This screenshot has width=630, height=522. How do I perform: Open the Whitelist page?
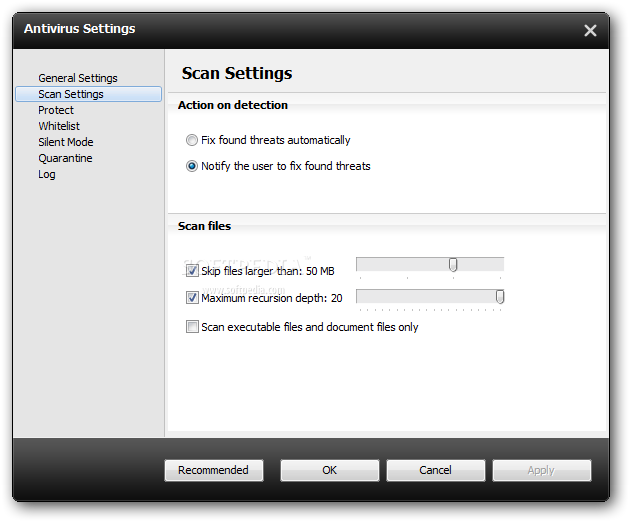tap(59, 126)
